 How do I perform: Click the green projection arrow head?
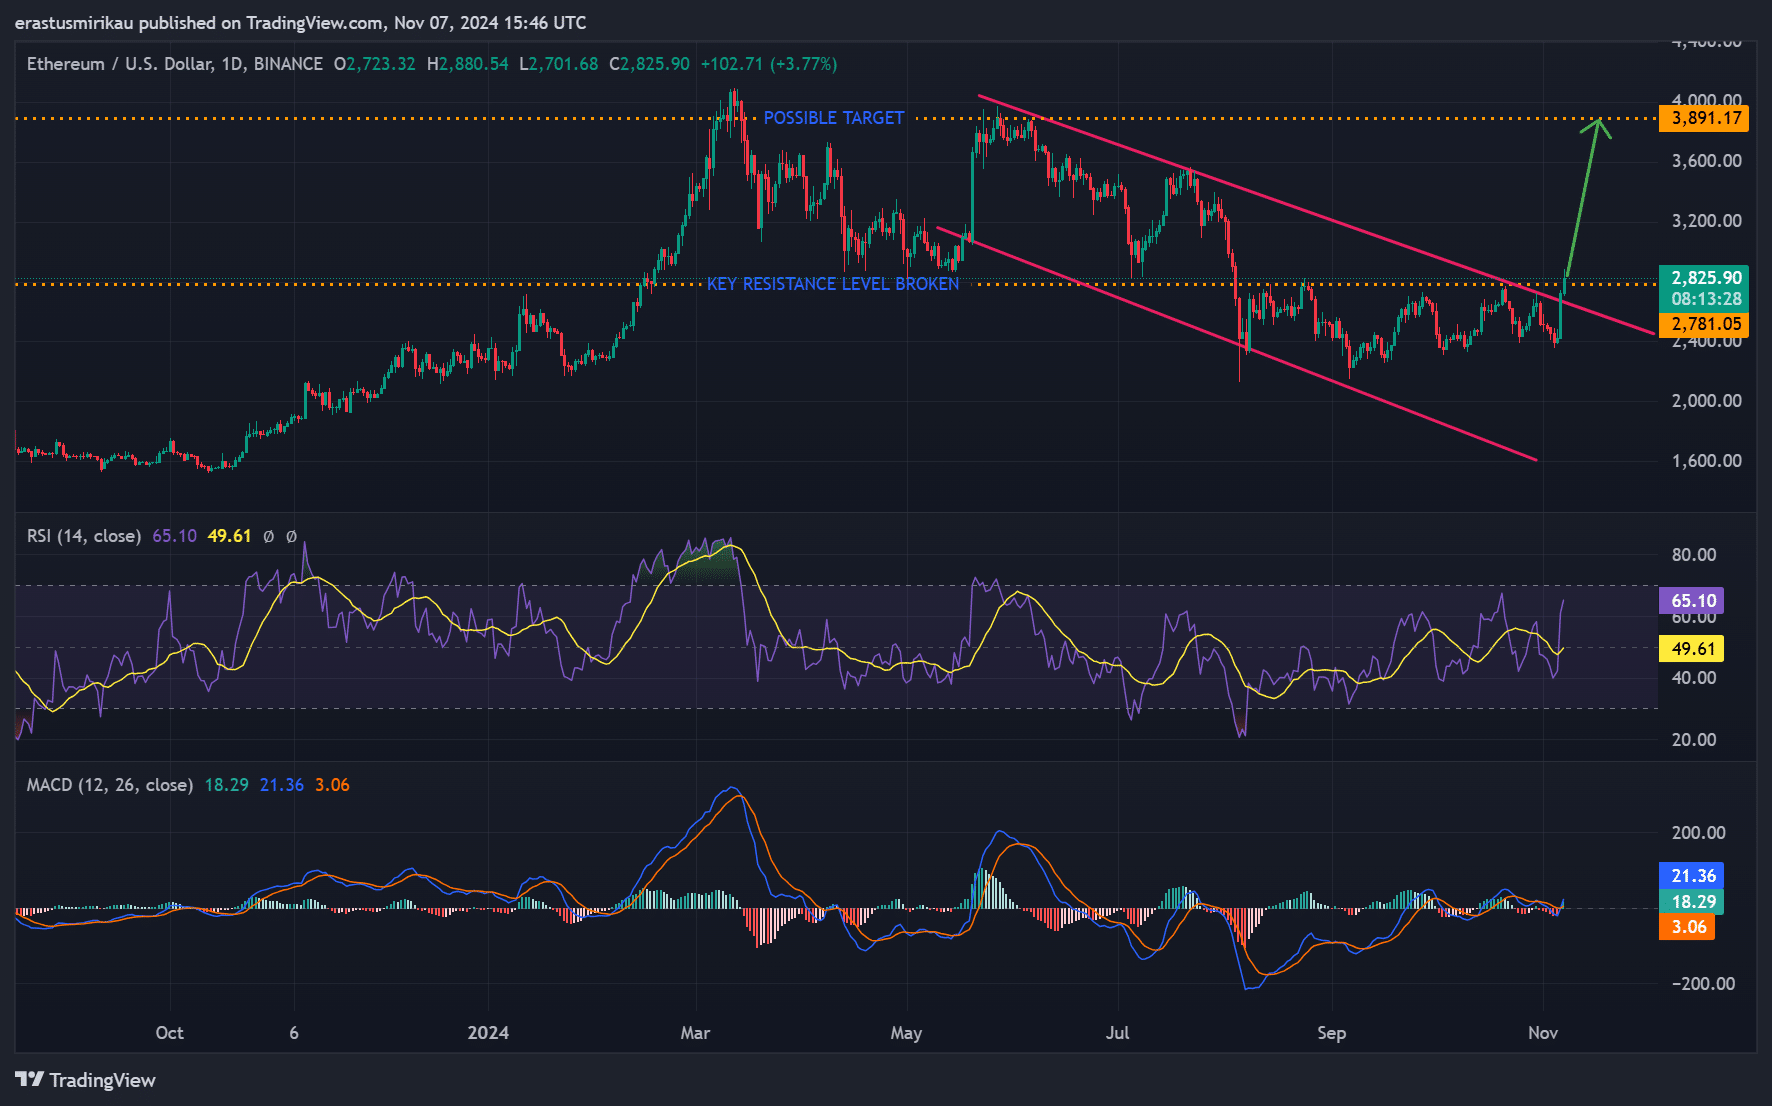point(1598,124)
